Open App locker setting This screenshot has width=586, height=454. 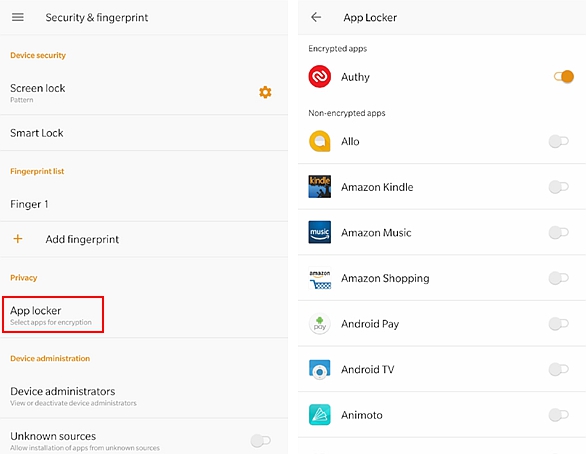[x=53, y=315]
